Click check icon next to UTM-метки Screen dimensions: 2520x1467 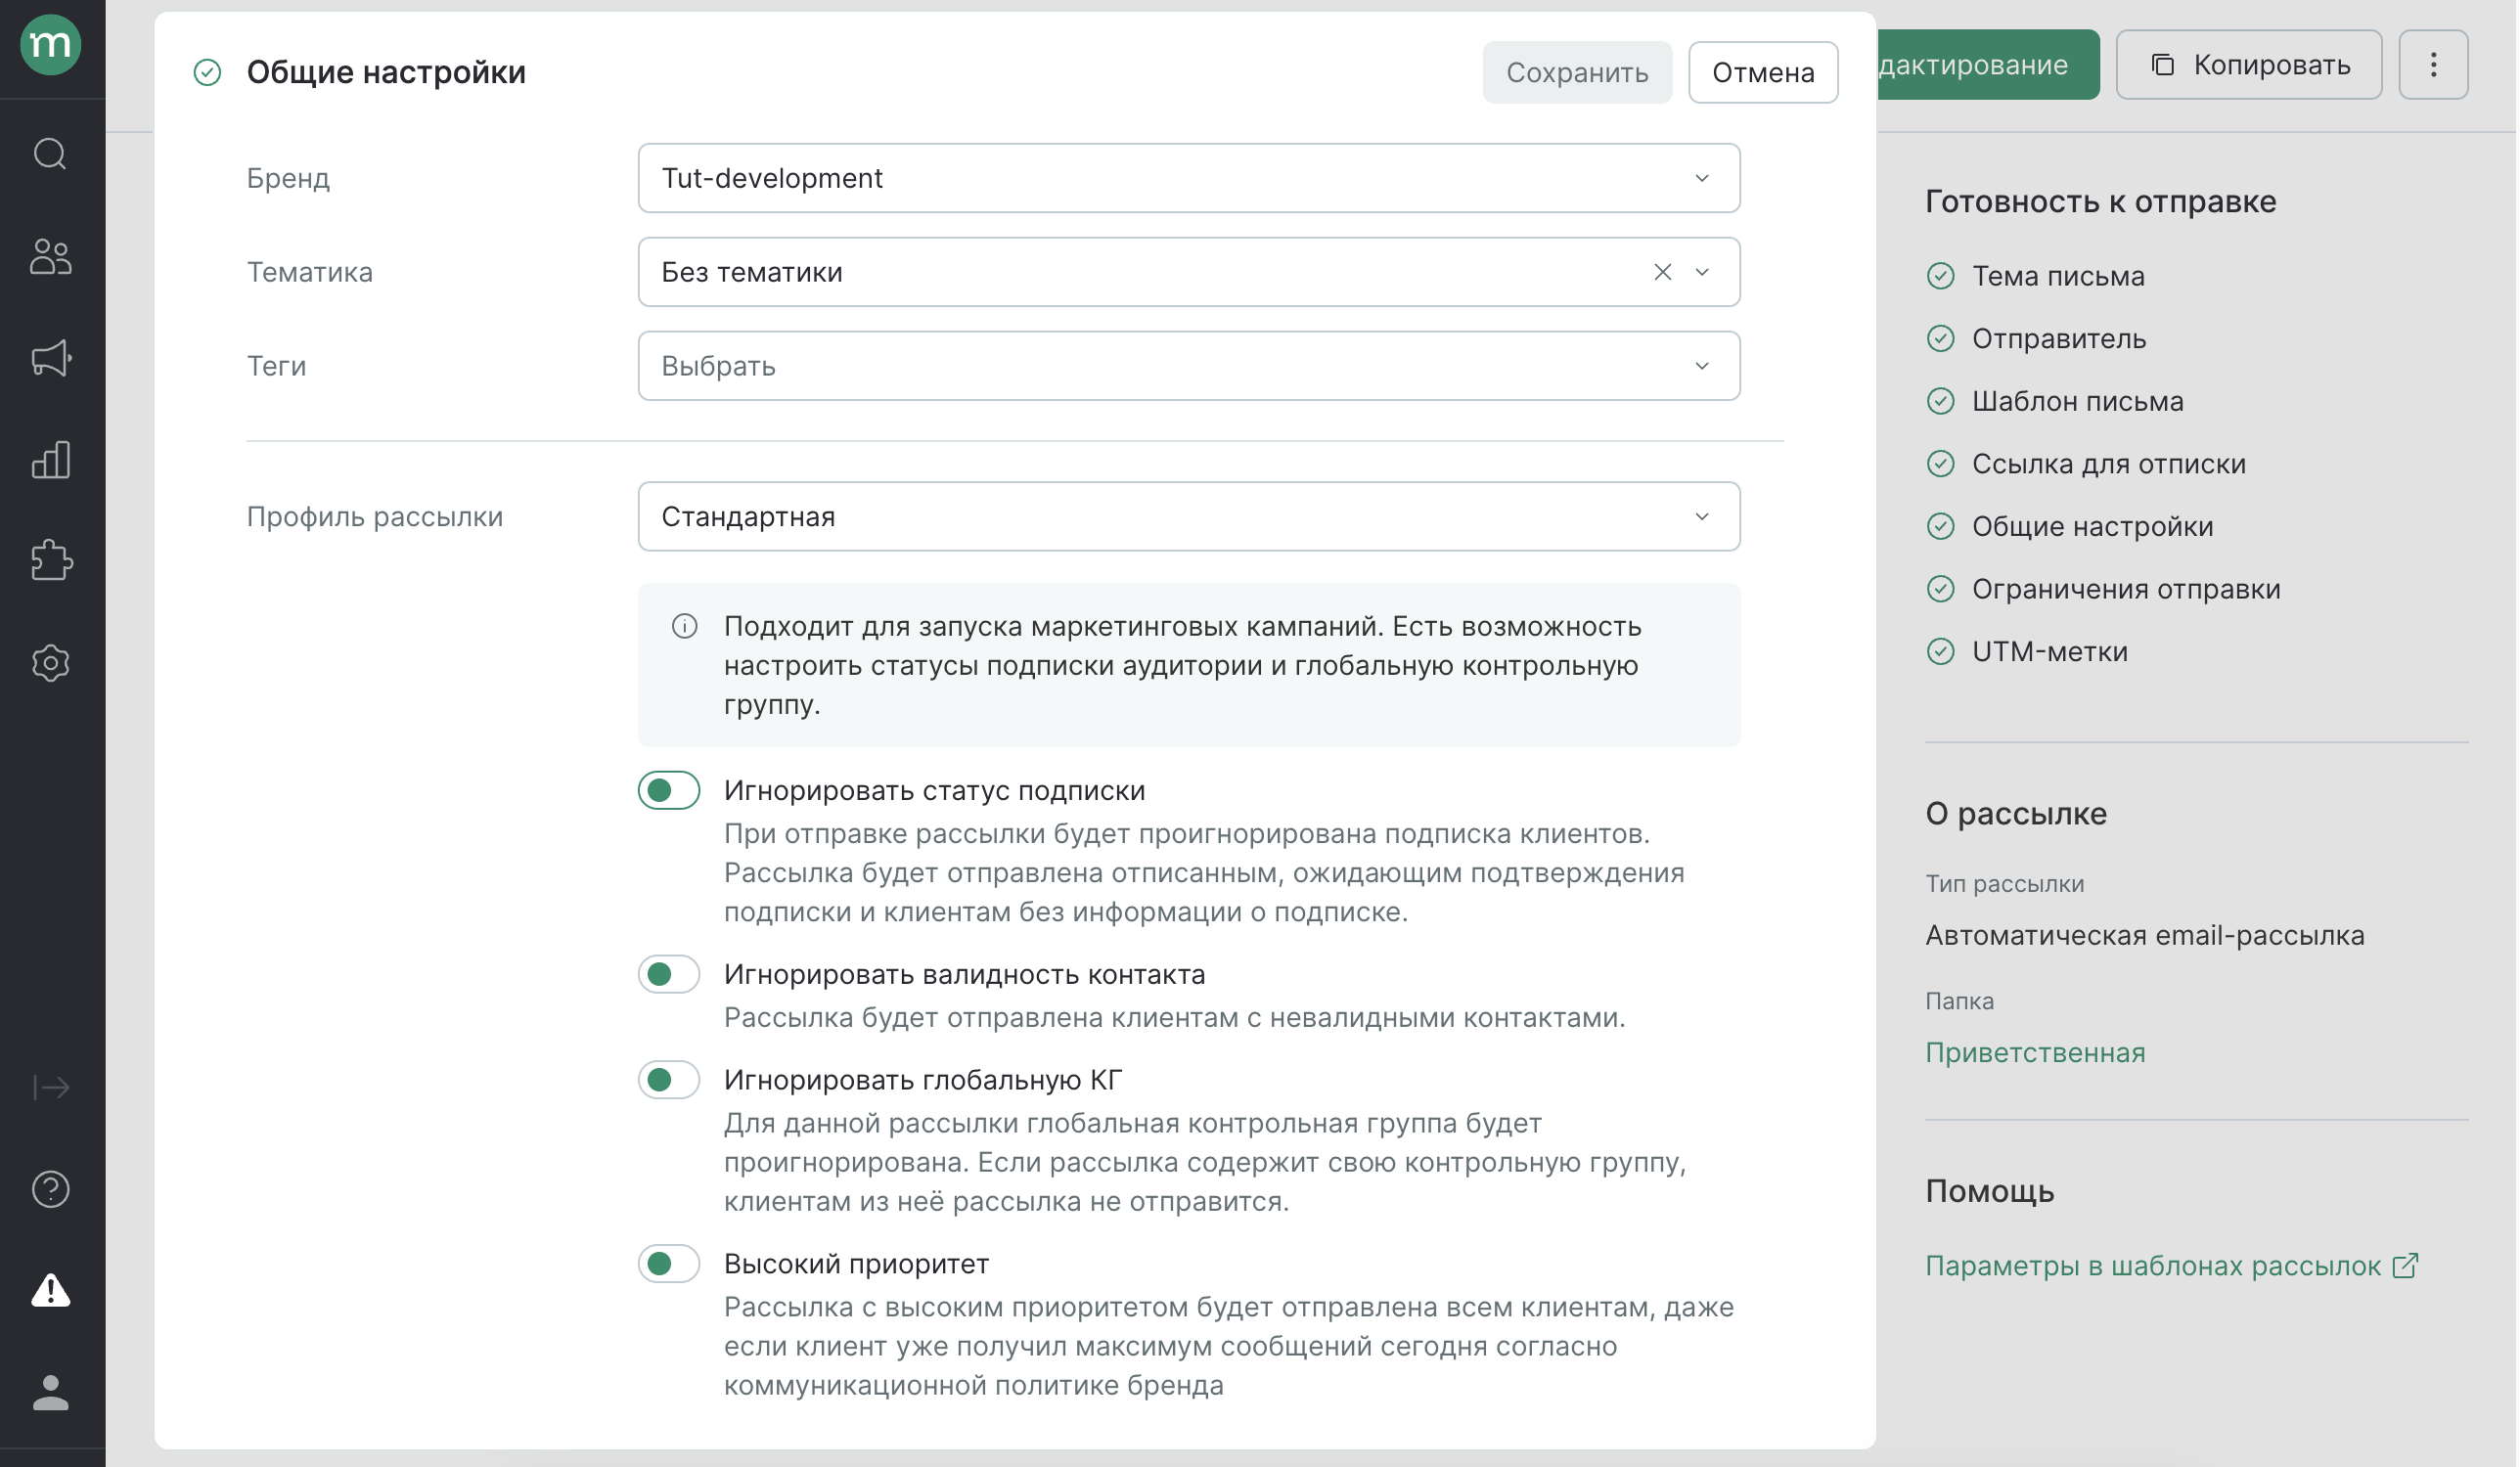coord(1940,651)
